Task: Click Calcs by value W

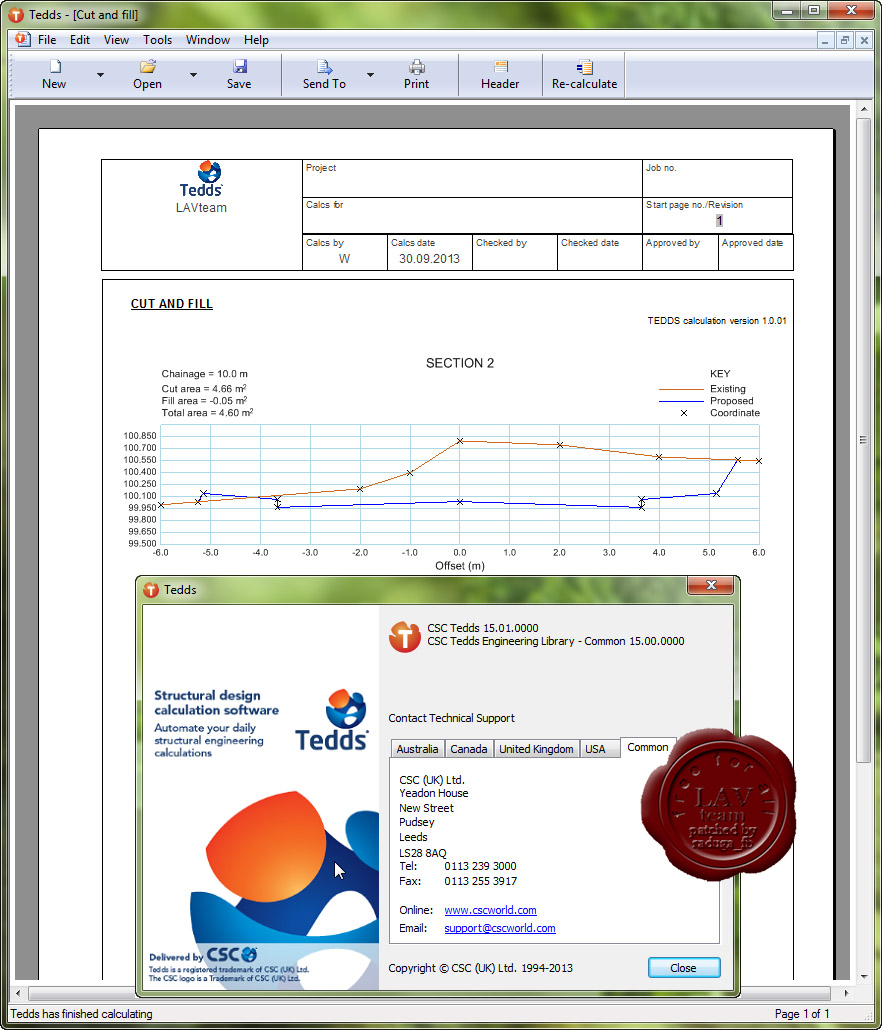Action: pos(344,259)
